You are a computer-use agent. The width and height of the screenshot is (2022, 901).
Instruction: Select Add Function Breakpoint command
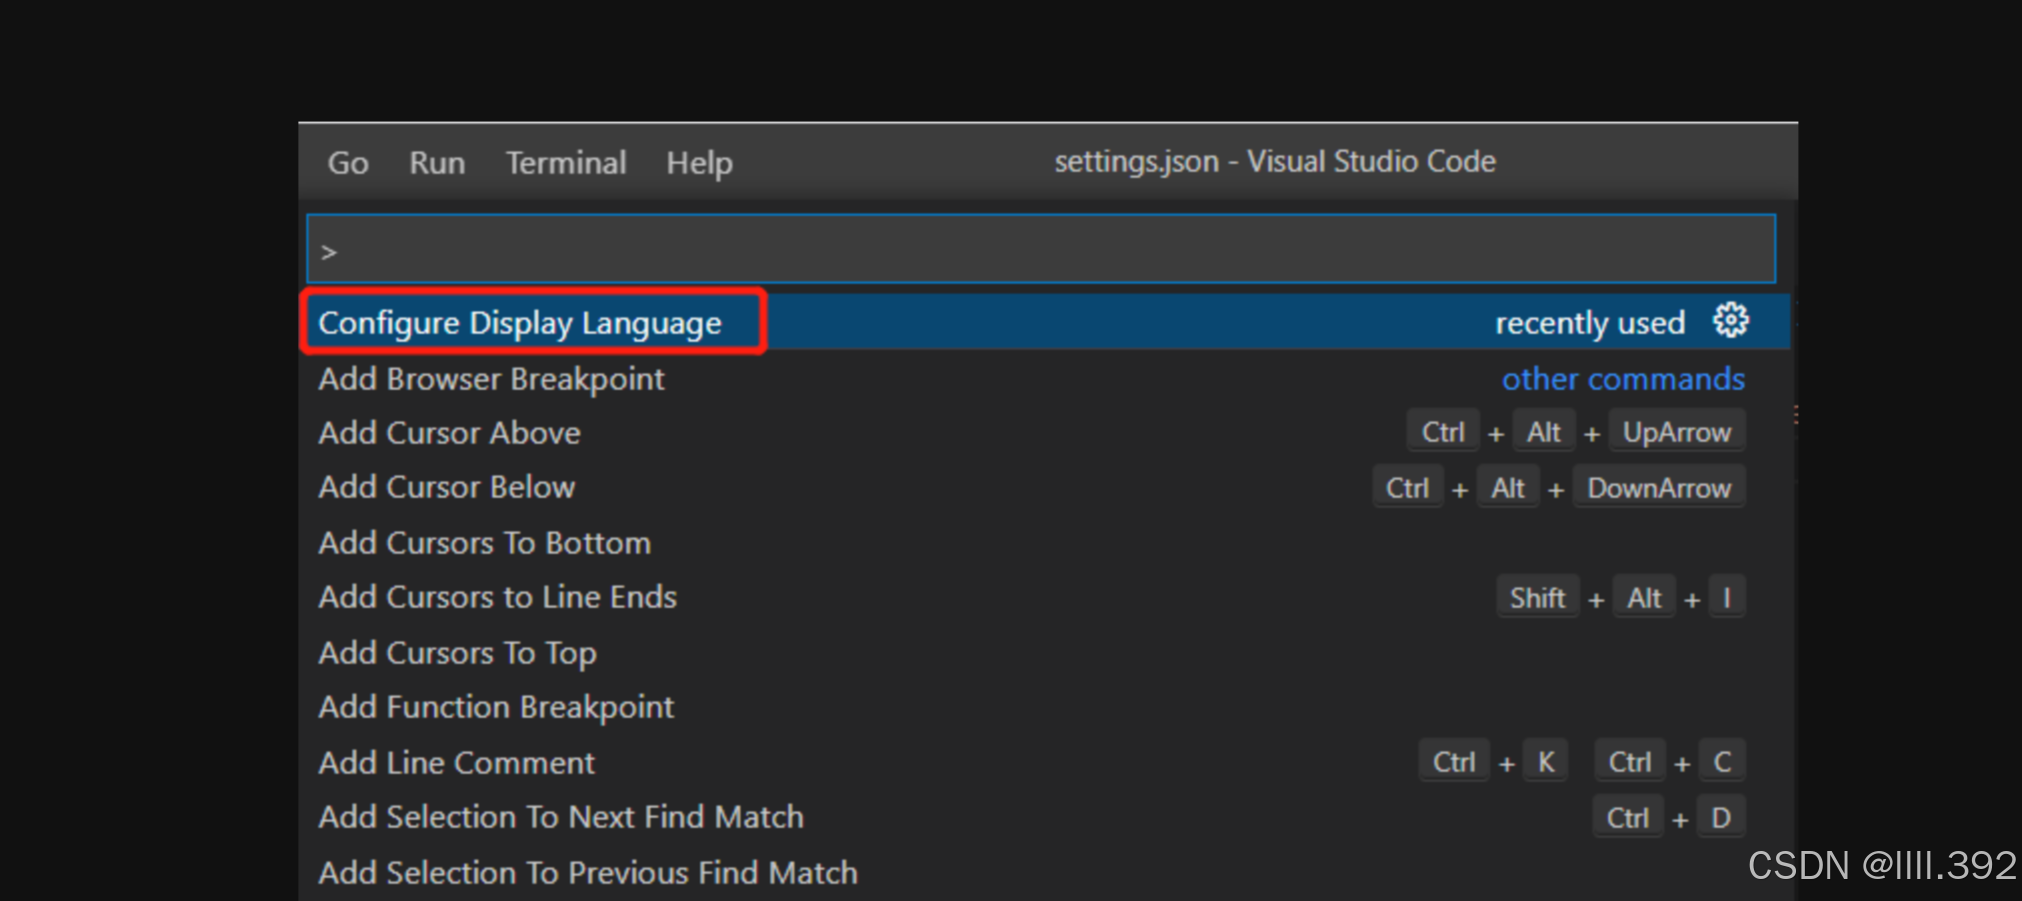click(x=1045, y=707)
